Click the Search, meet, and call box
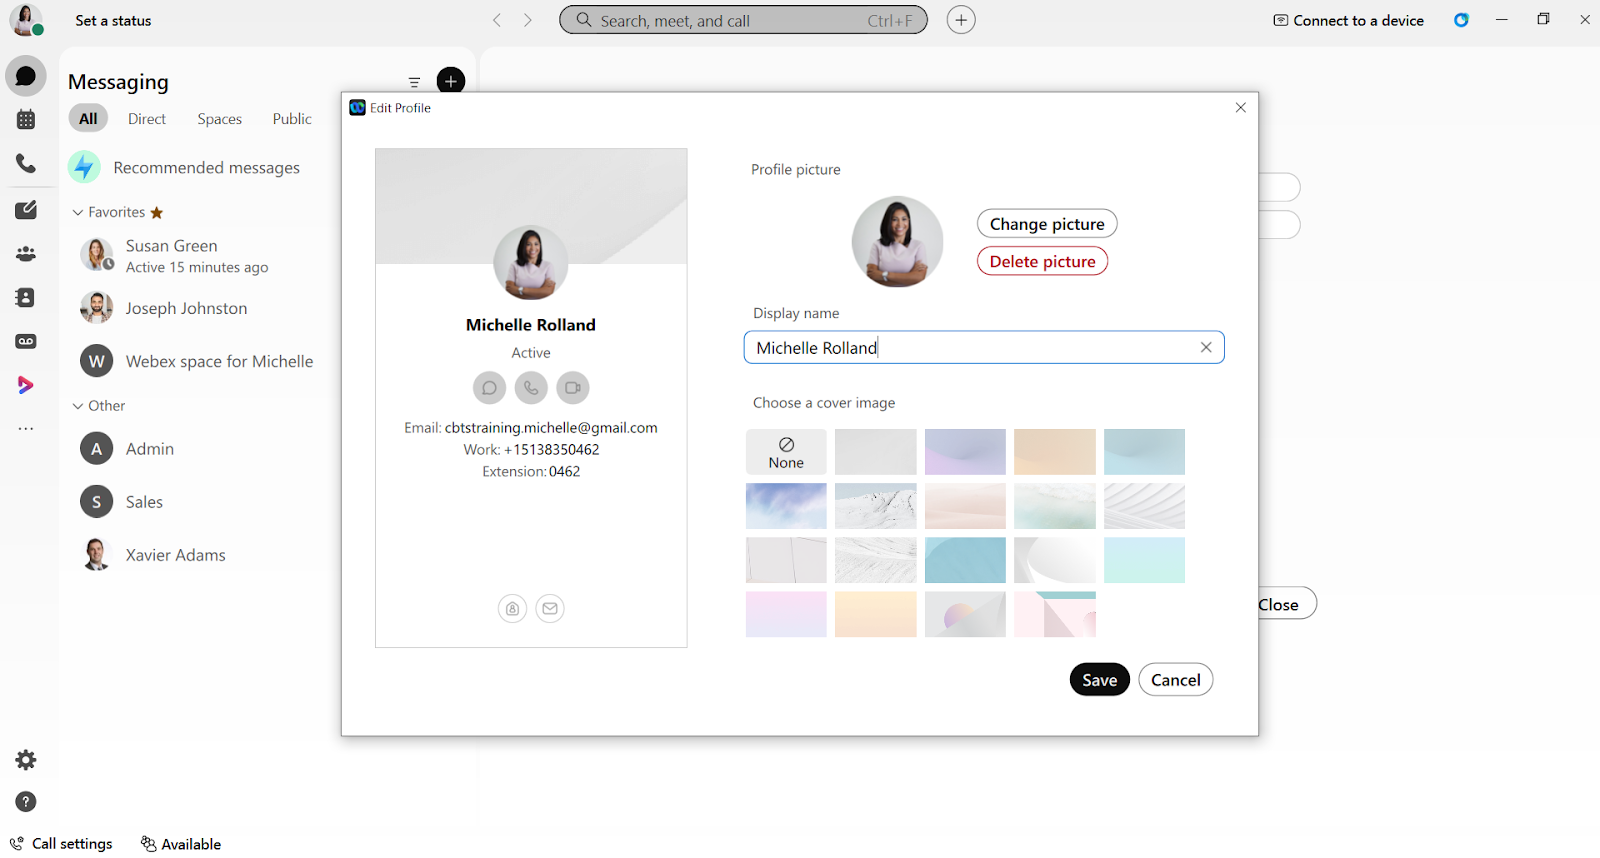Image resolution: width=1600 pixels, height=858 pixels. click(743, 20)
